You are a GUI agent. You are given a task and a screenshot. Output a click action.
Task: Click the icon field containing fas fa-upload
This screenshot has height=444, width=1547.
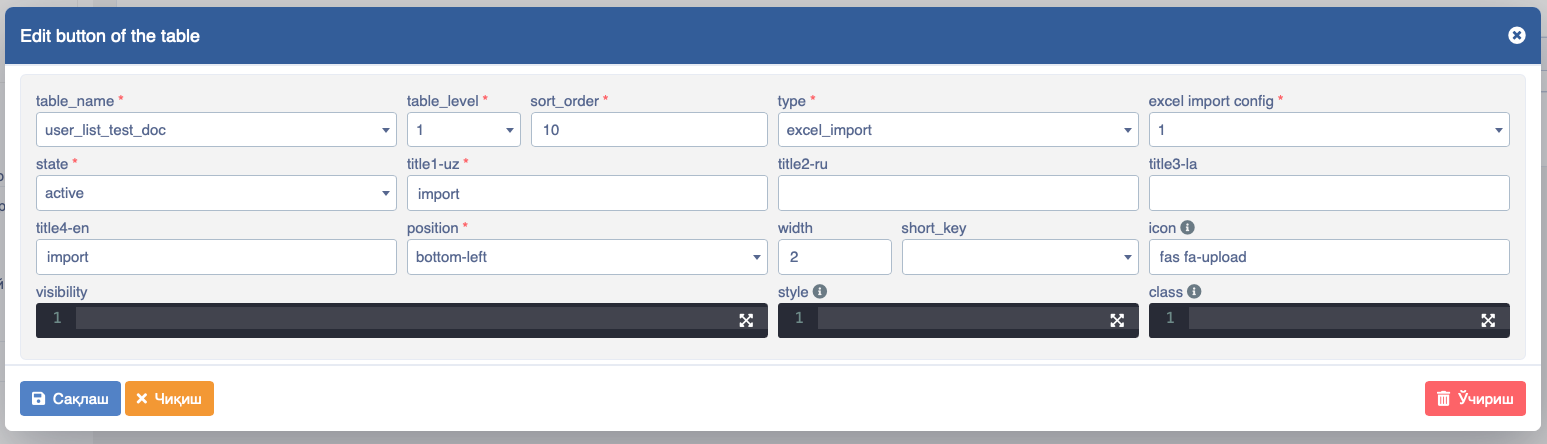tap(1329, 257)
